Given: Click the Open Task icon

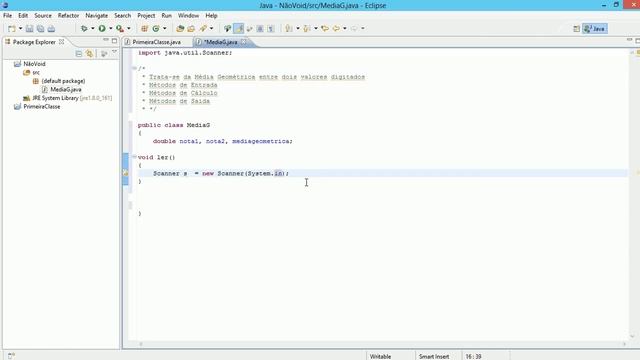Looking at the screenshot, I should (x=191, y=29).
